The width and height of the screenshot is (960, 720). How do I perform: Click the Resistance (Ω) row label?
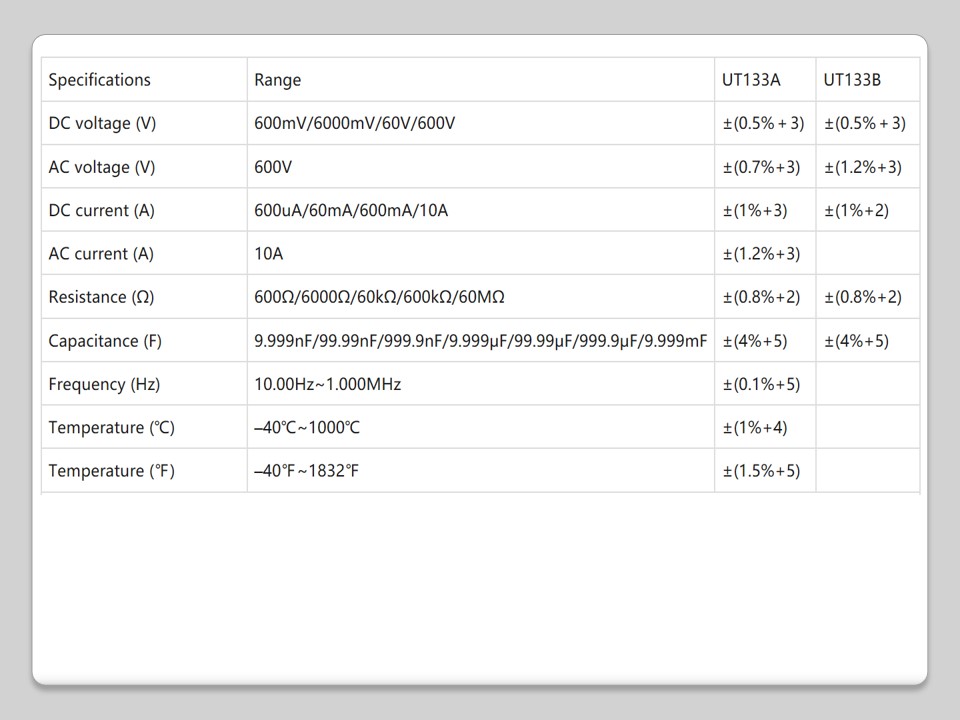point(101,297)
